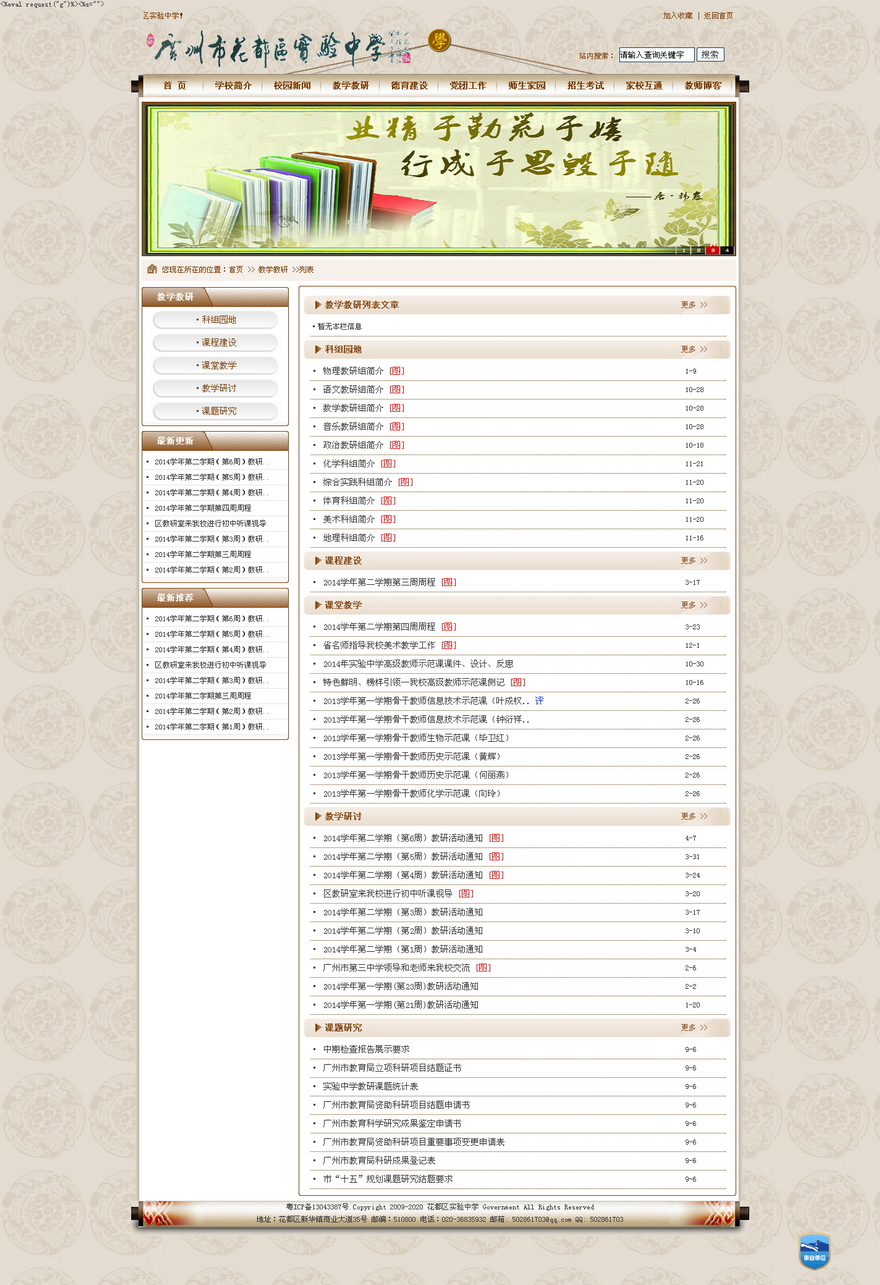Show banner slide 3

pyautogui.click(x=713, y=250)
